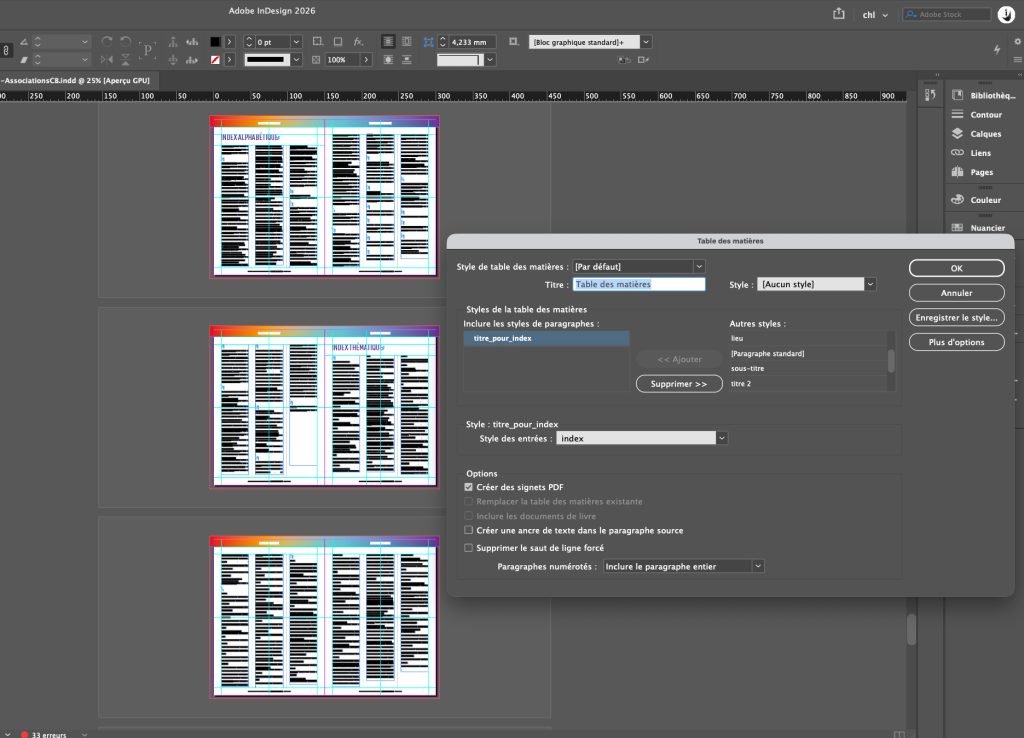Click the lightning quick apply icon
Screen dimensions: 1024x738
[x=997, y=49]
